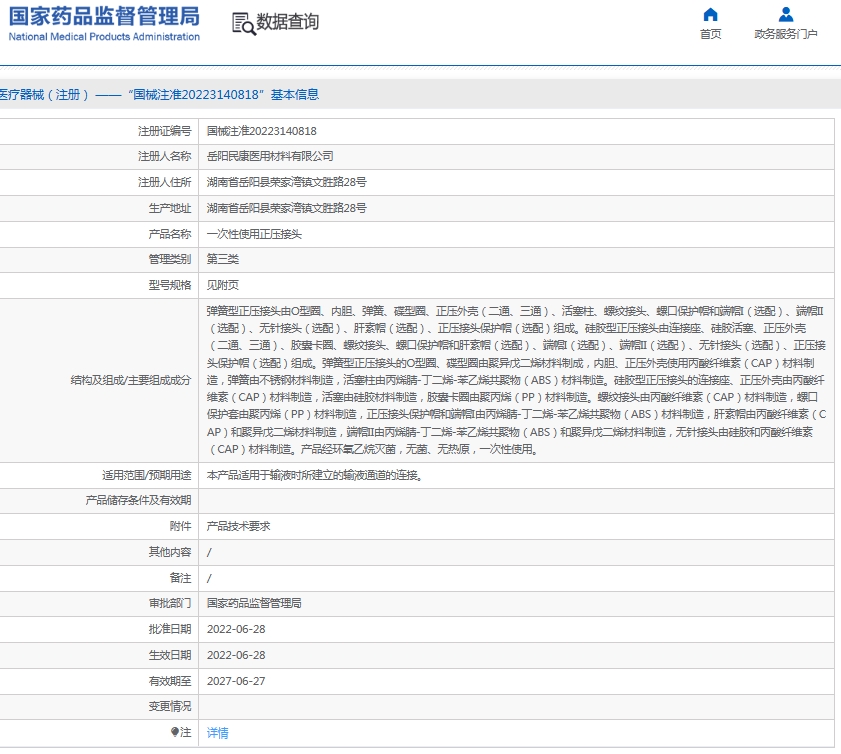Select the 第三类 value

[223, 259]
